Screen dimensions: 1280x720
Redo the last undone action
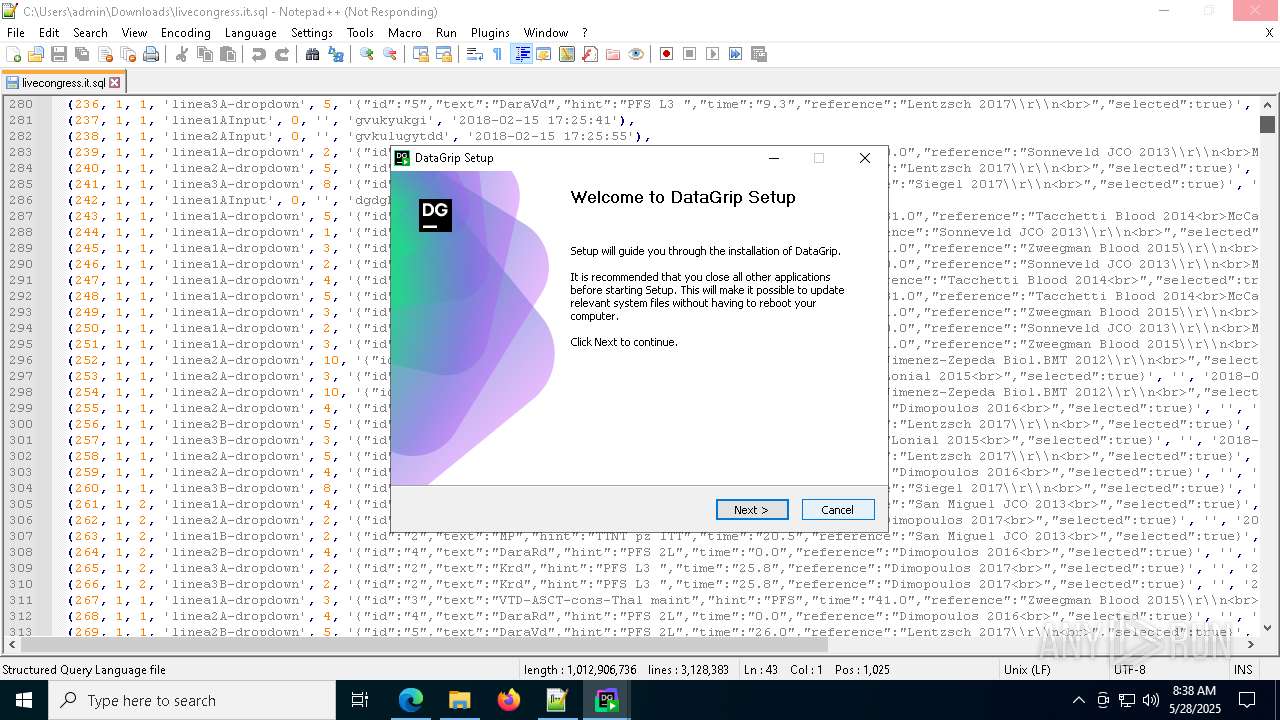pyautogui.click(x=282, y=54)
